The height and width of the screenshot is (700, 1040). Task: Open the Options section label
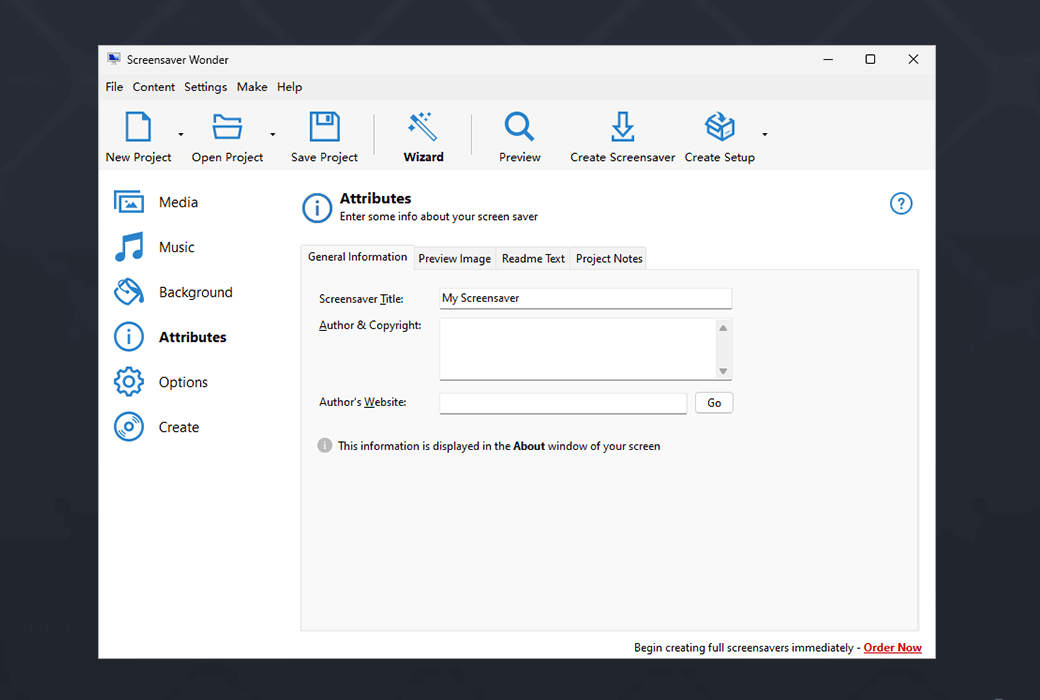[183, 382]
